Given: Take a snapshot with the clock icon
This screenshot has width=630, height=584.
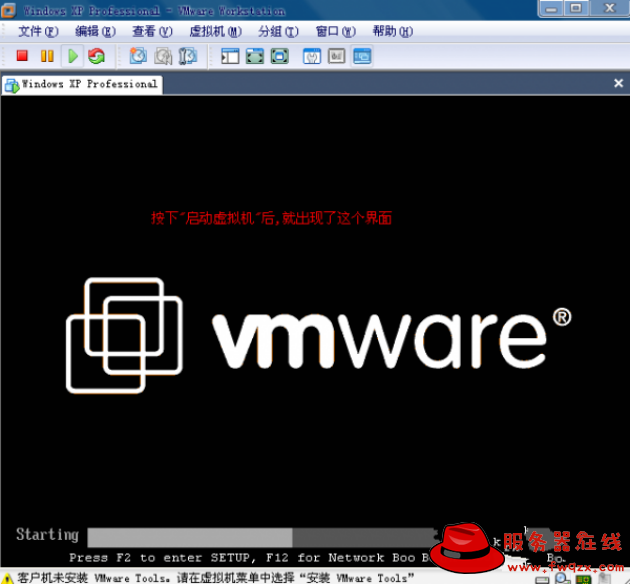Looking at the screenshot, I should point(138,56).
